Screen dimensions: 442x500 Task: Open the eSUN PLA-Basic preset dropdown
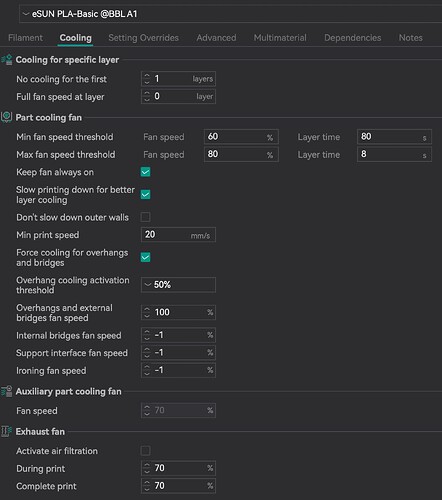click(x=231, y=14)
